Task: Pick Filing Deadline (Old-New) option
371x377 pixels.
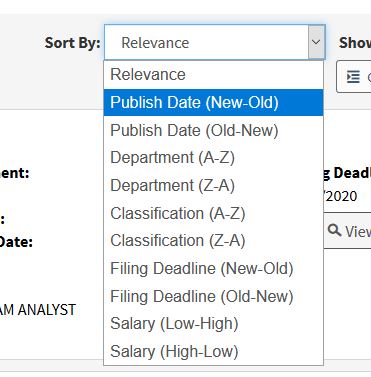Action: pyautogui.click(x=213, y=296)
